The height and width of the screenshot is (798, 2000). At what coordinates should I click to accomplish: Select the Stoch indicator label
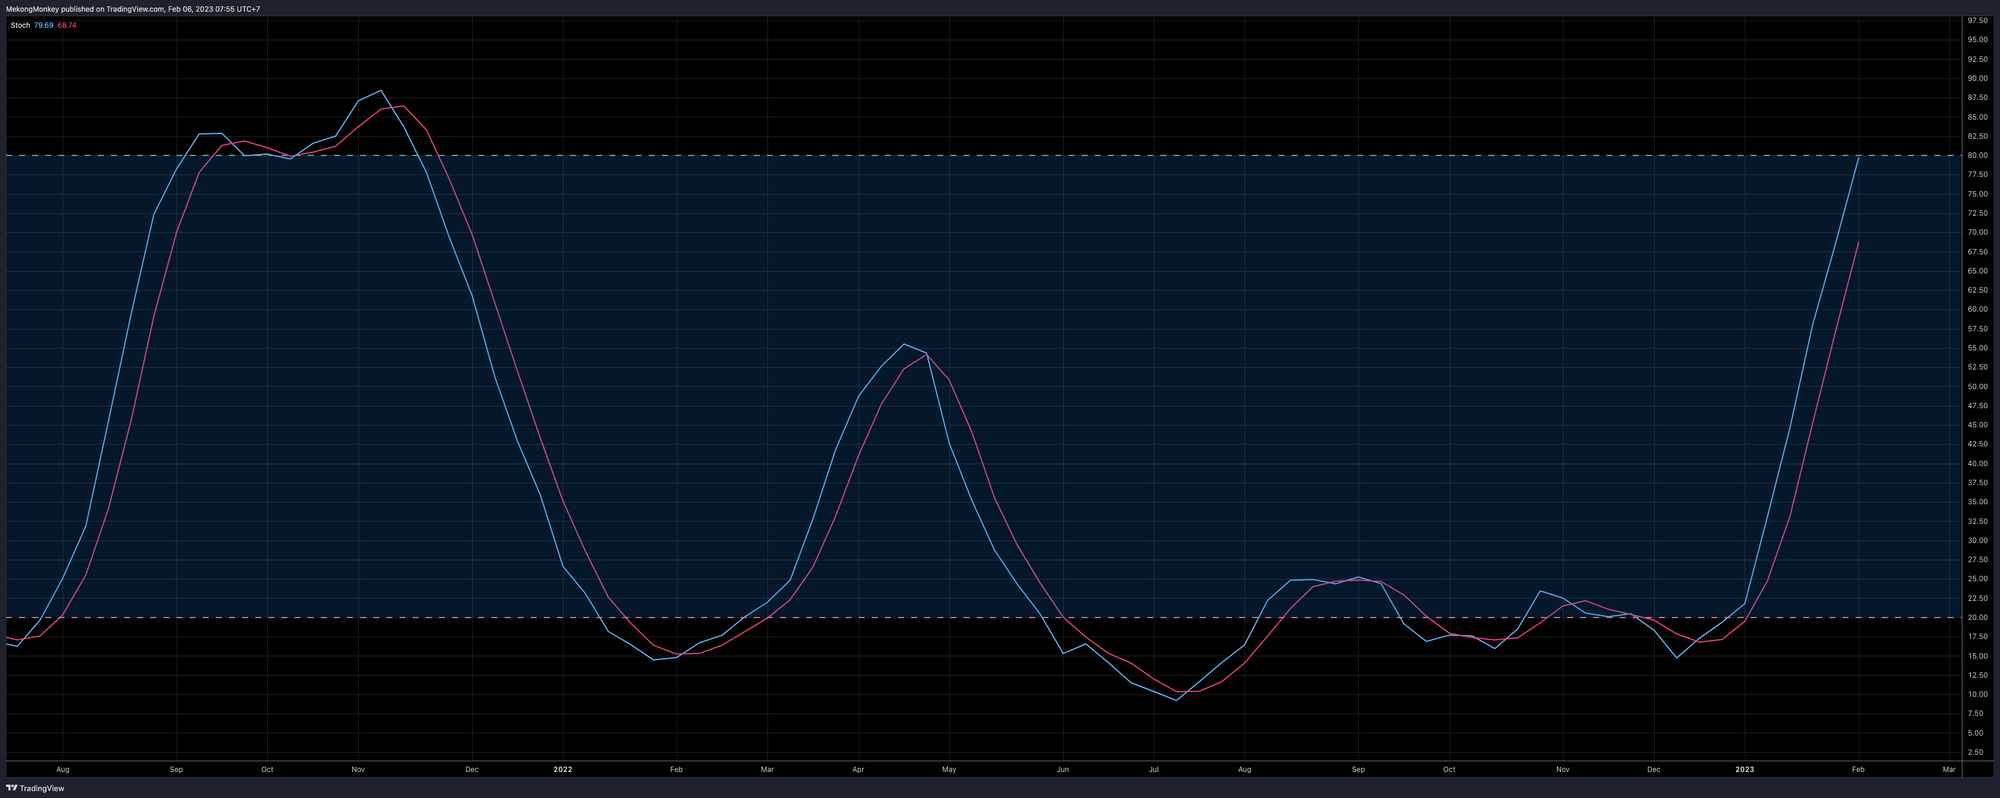coord(20,25)
